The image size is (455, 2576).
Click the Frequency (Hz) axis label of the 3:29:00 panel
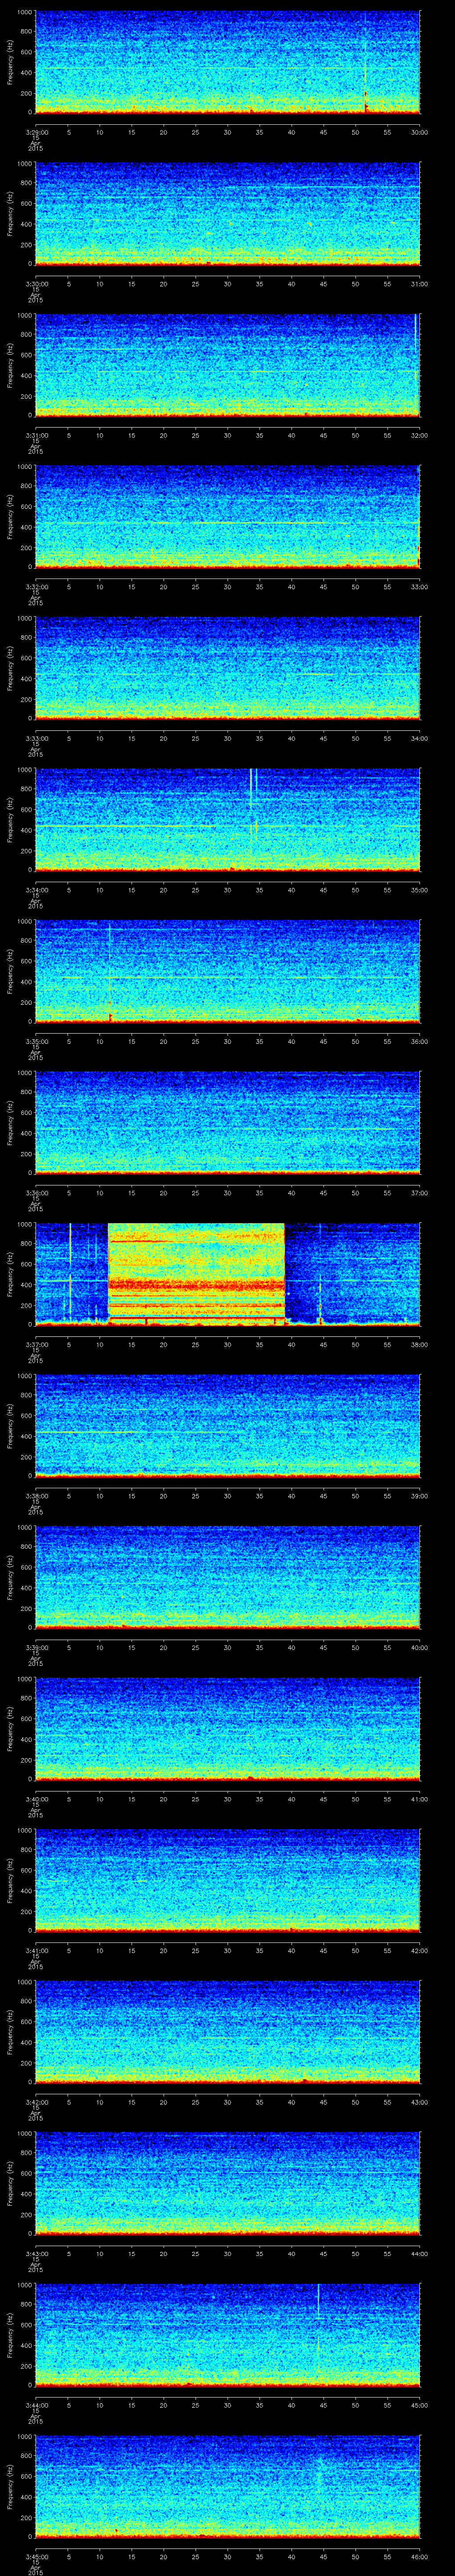10,62
